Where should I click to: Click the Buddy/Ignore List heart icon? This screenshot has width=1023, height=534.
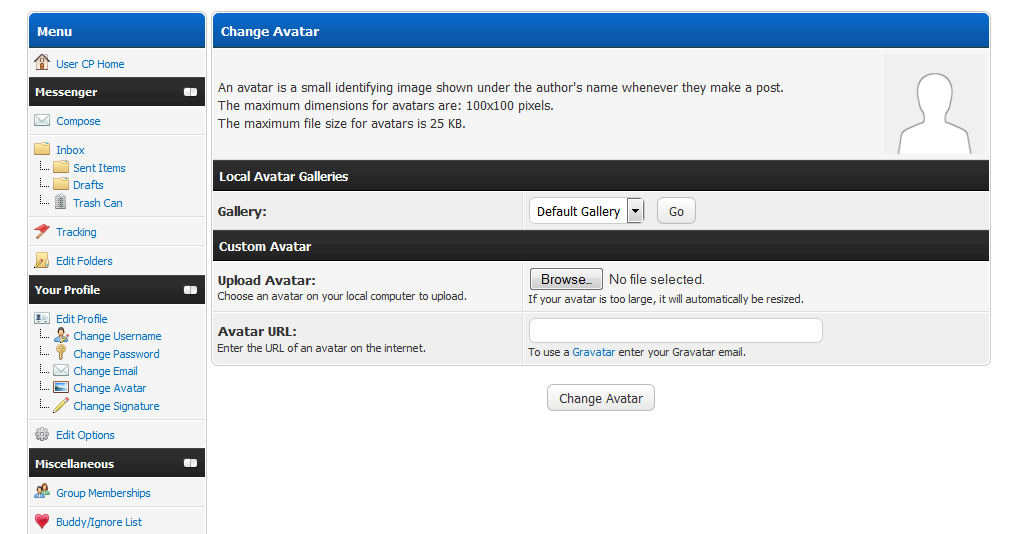(x=42, y=522)
